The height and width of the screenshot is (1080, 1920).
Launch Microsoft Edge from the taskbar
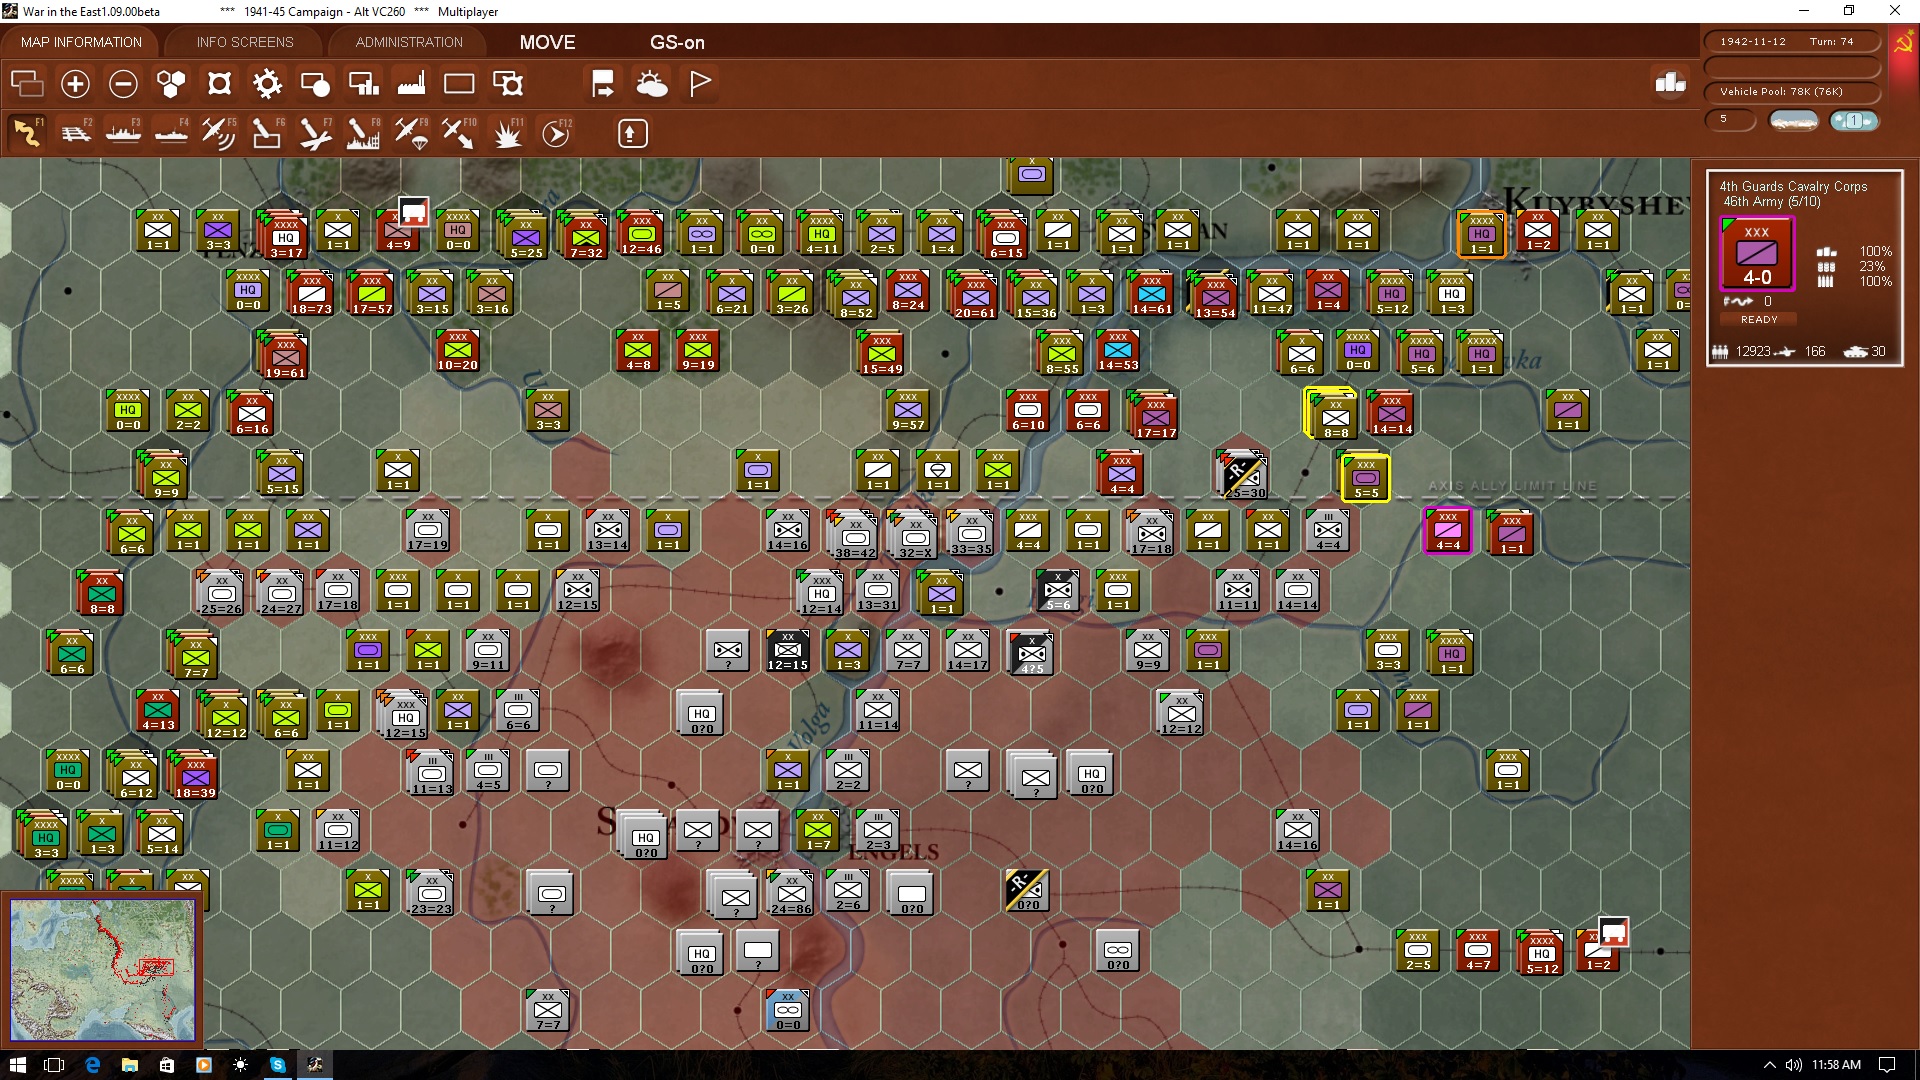pyautogui.click(x=92, y=1065)
